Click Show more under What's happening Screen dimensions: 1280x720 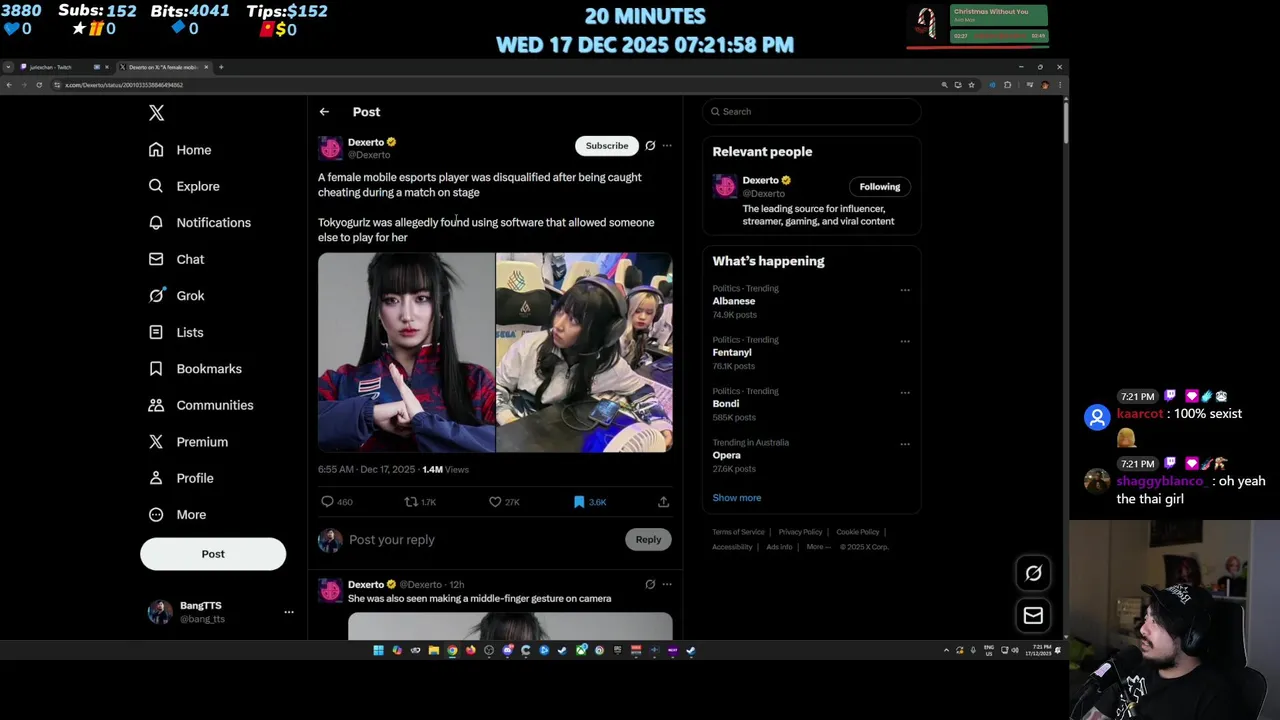coord(737,498)
